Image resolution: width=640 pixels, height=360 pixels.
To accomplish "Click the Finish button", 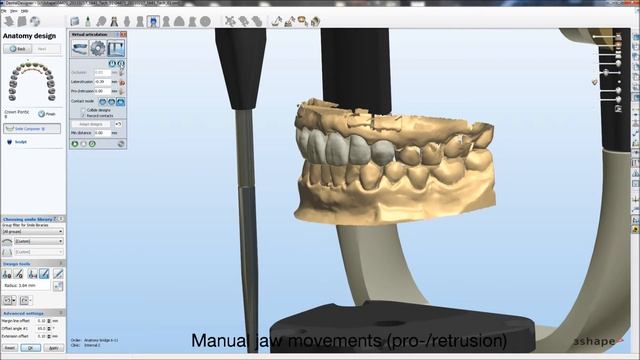I will (47, 114).
